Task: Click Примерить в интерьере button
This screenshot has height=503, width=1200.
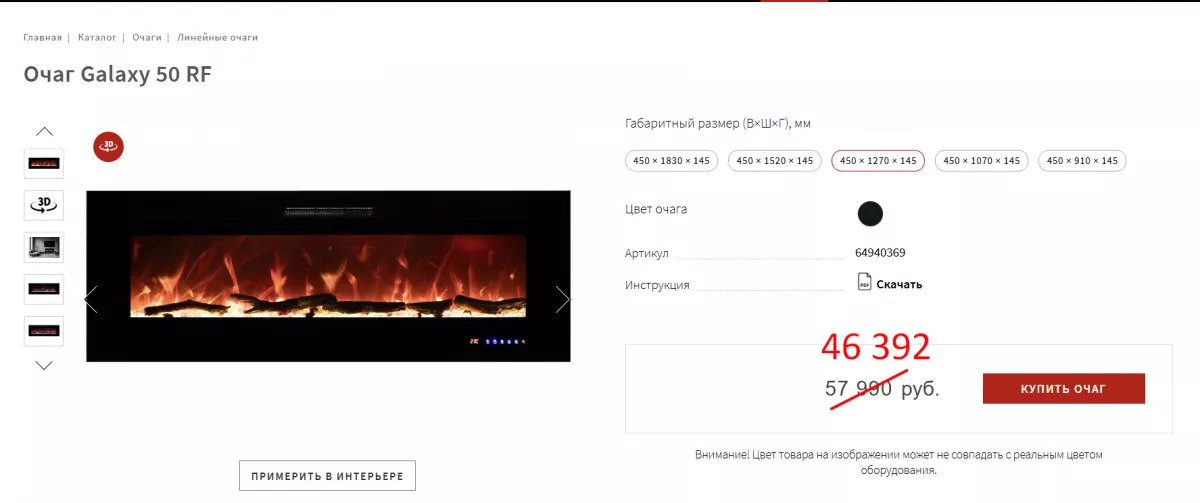Action: click(327, 476)
